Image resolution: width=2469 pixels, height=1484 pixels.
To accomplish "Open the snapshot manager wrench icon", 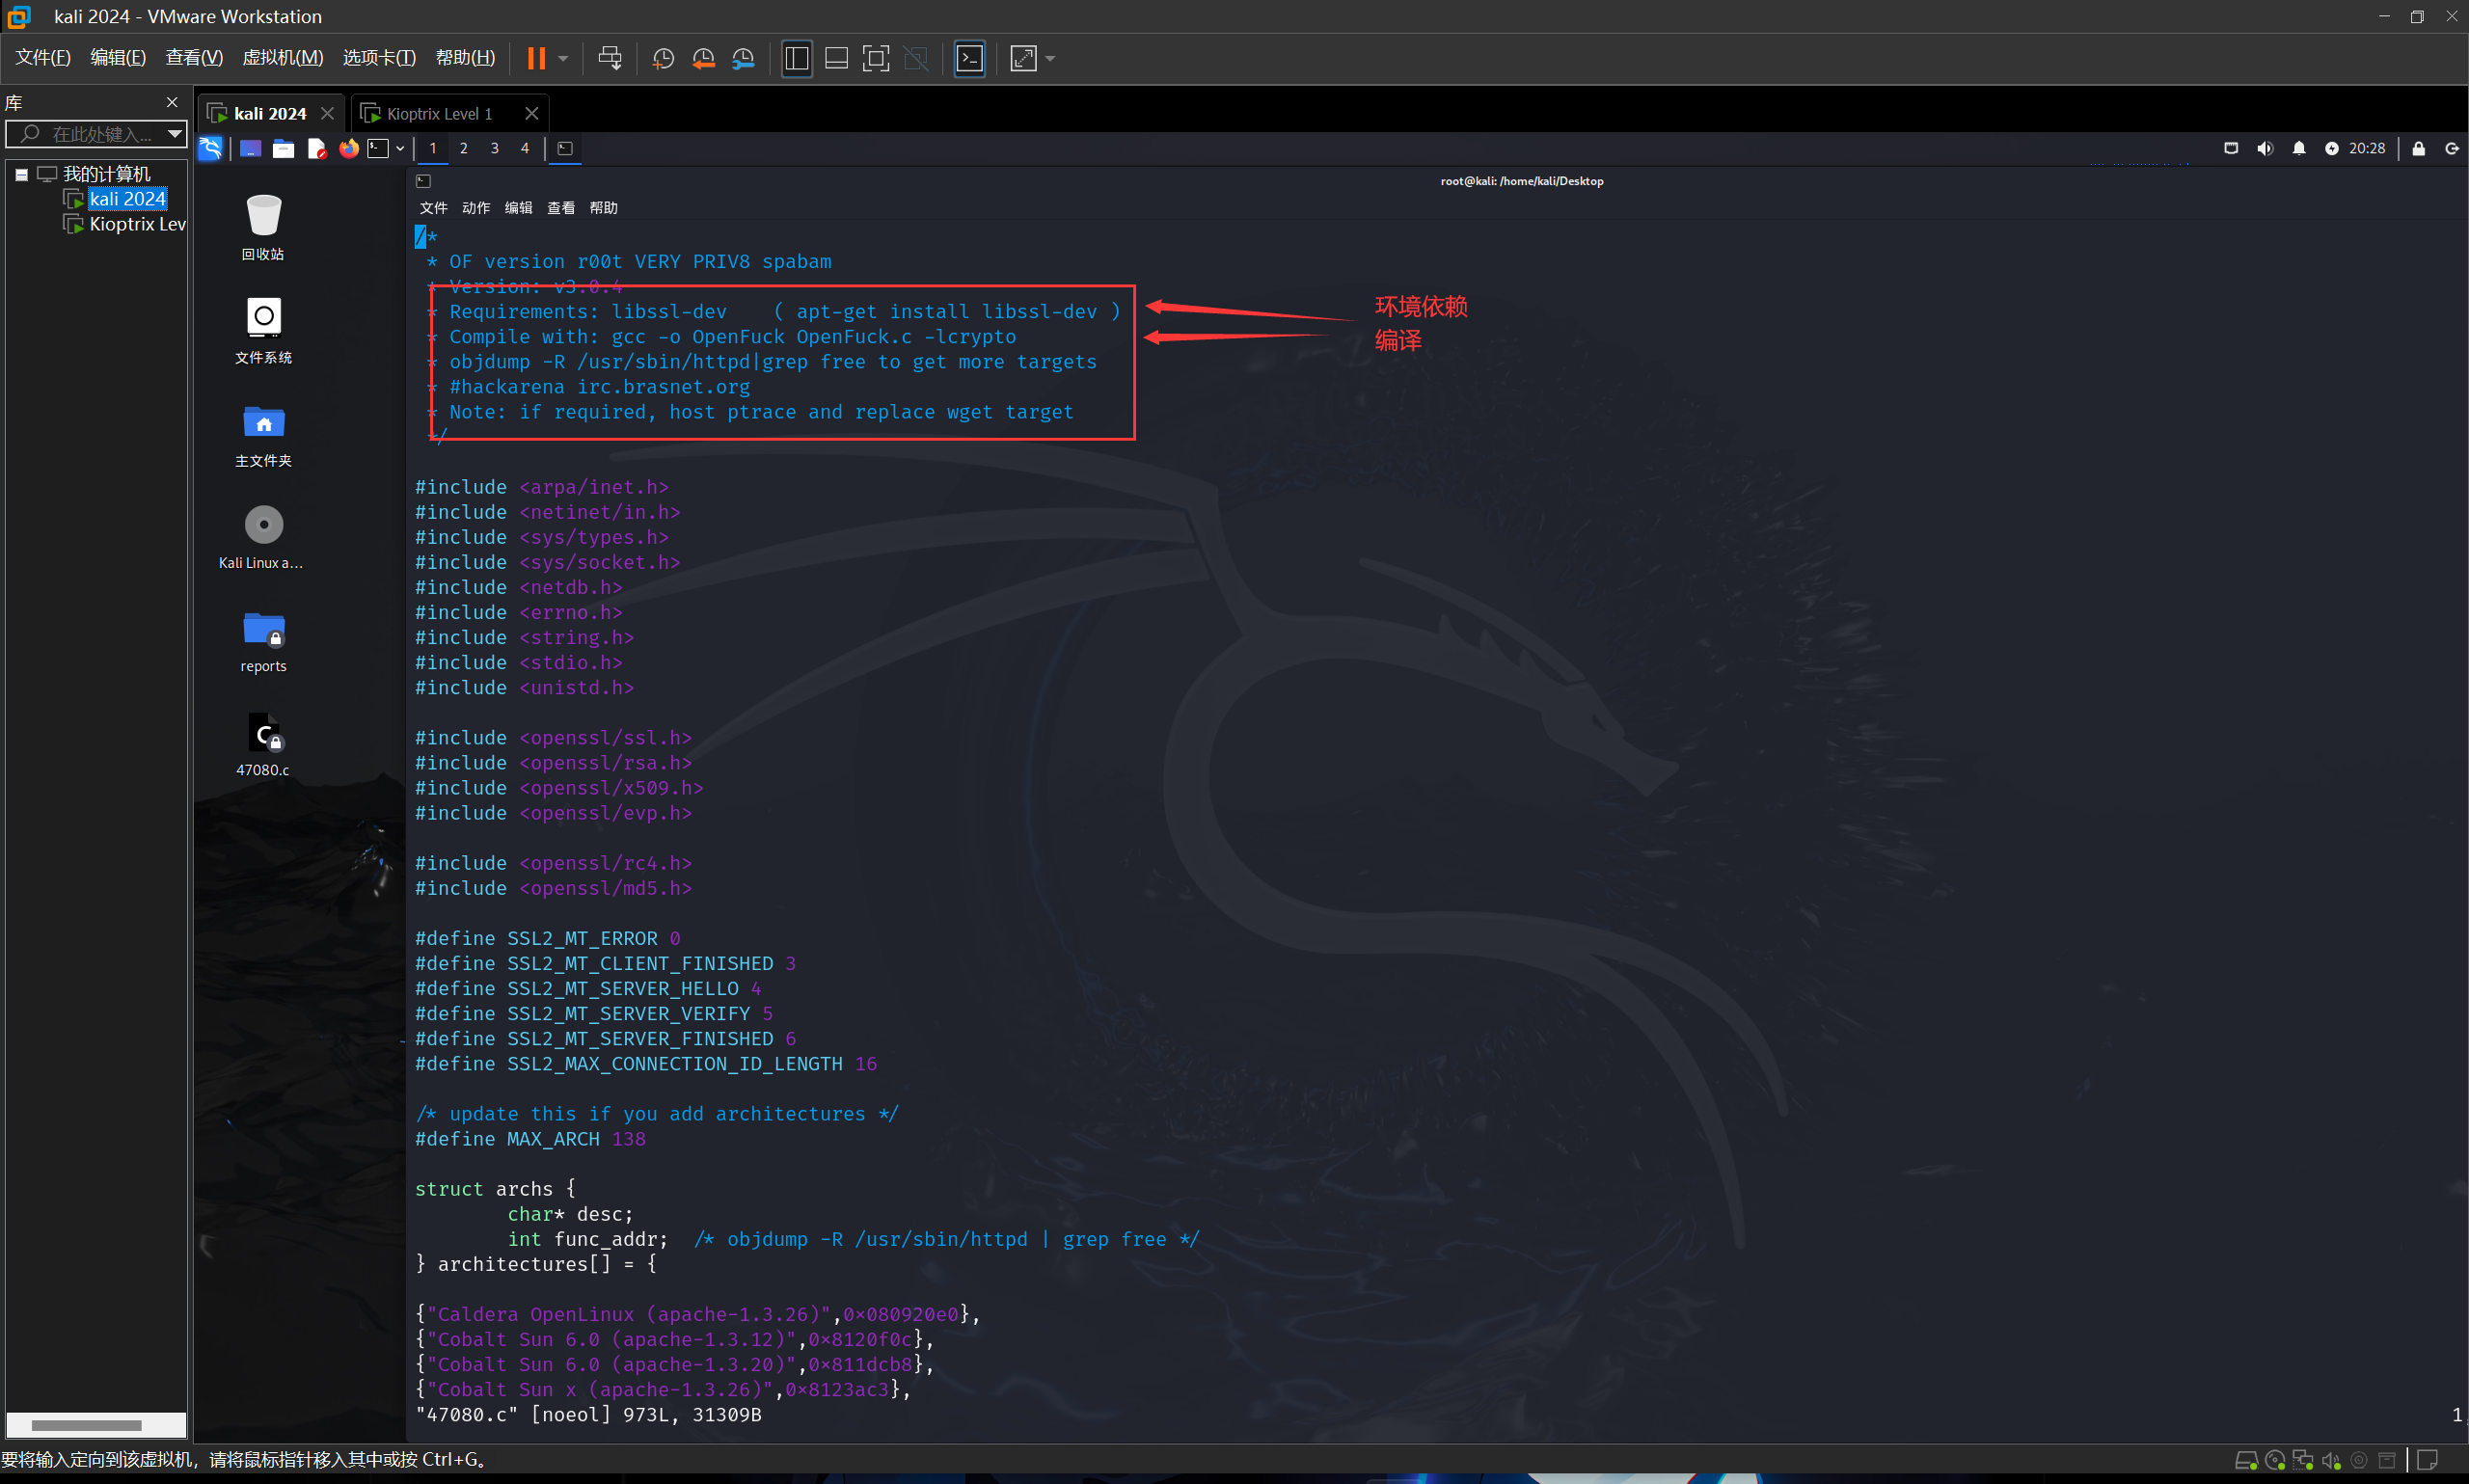I will (x=743, y=59).
